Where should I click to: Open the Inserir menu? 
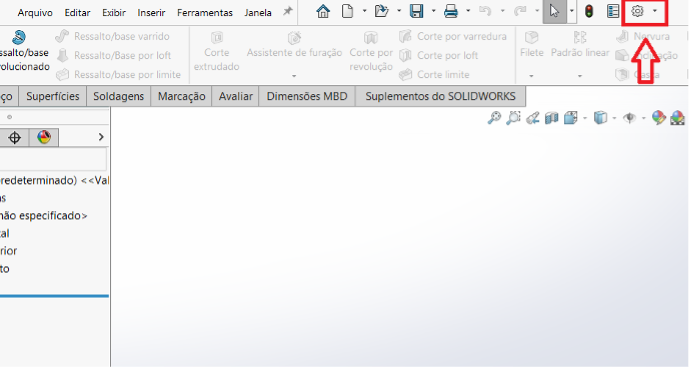[151, 13]
